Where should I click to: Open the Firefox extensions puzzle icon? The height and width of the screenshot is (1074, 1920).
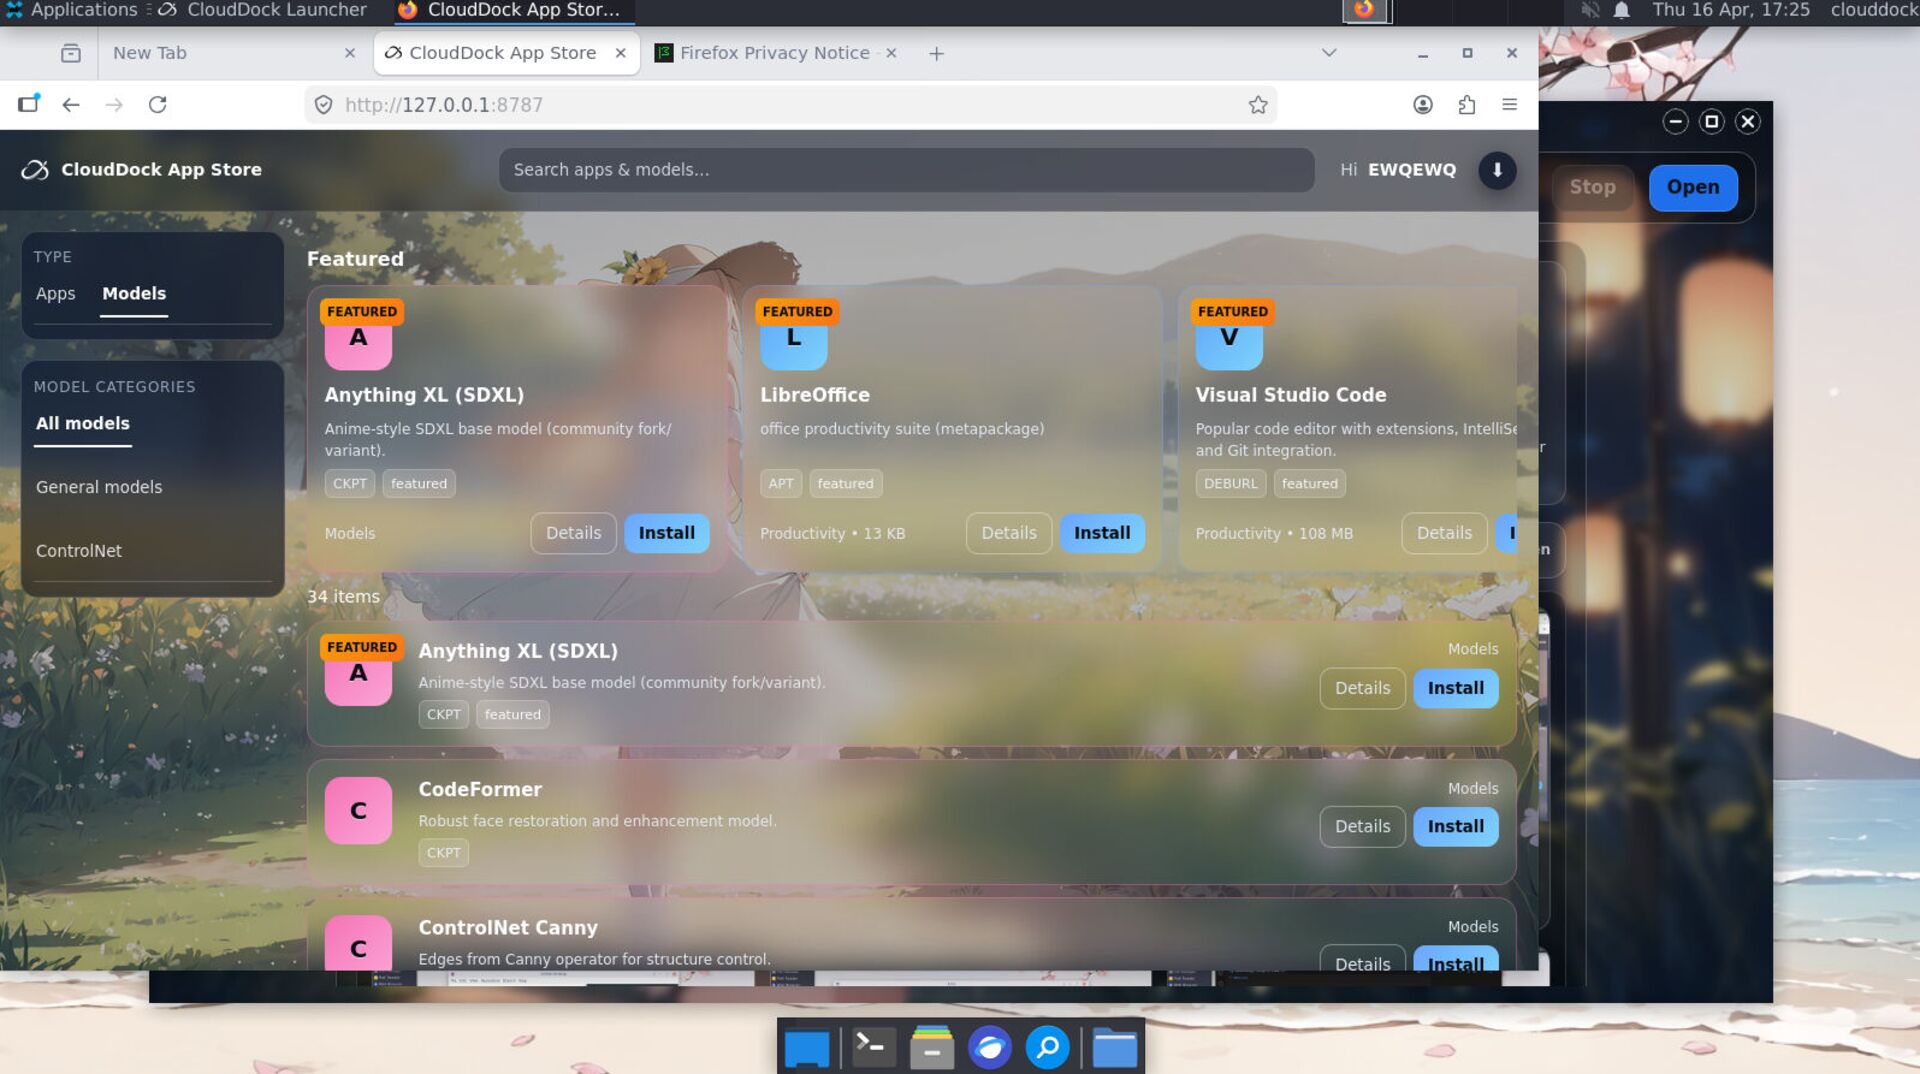1466,105
